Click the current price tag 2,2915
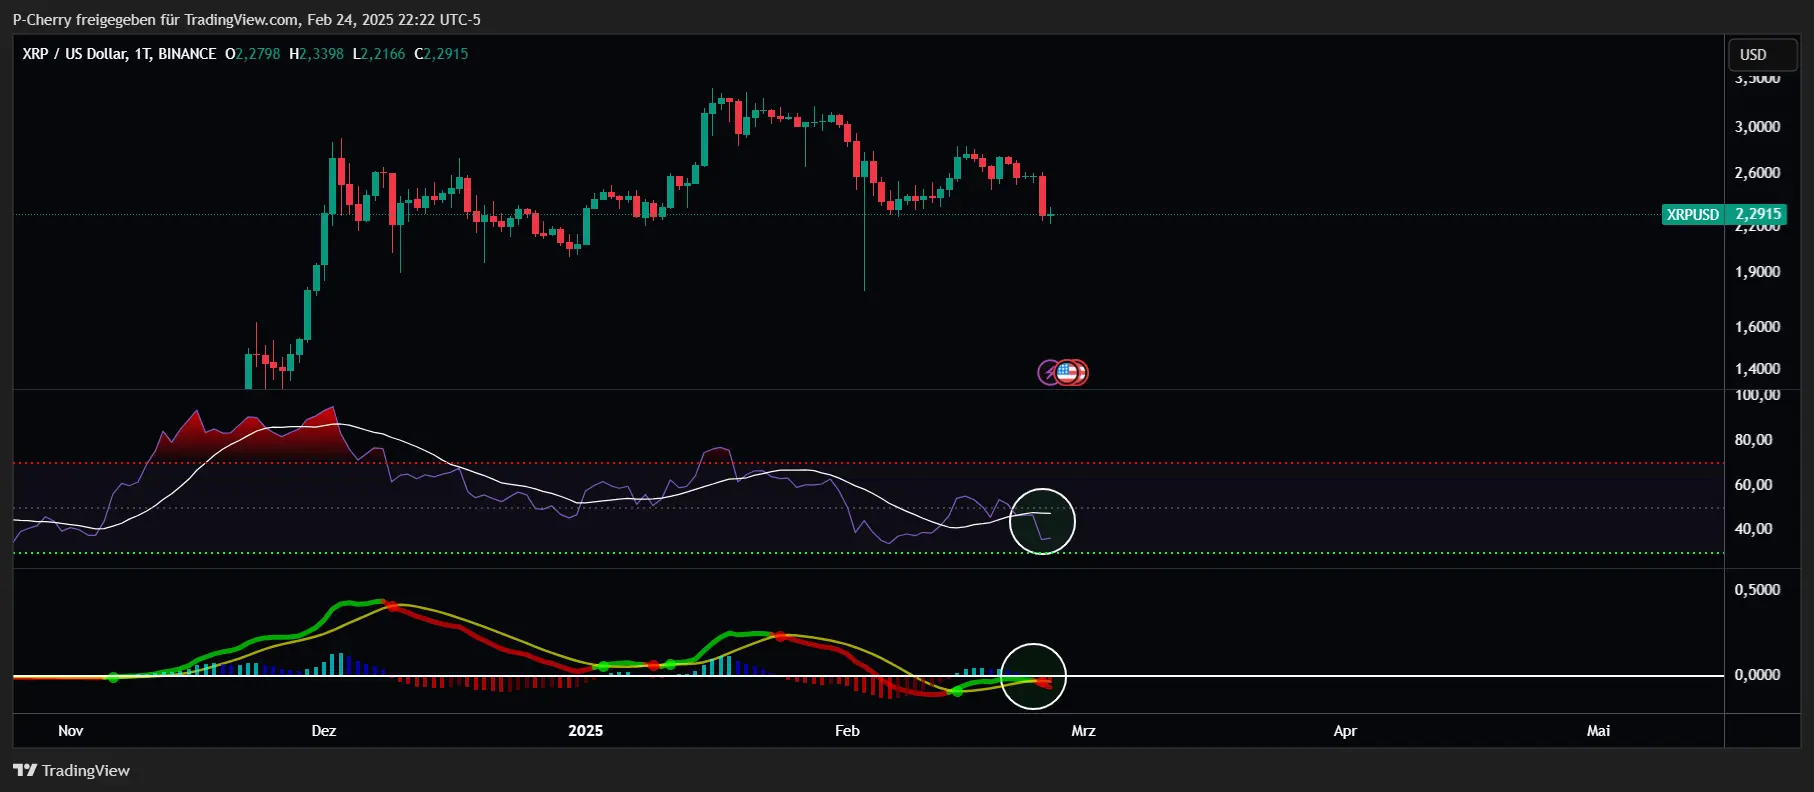1814x792 pixels. click(x=1758, y=214)
